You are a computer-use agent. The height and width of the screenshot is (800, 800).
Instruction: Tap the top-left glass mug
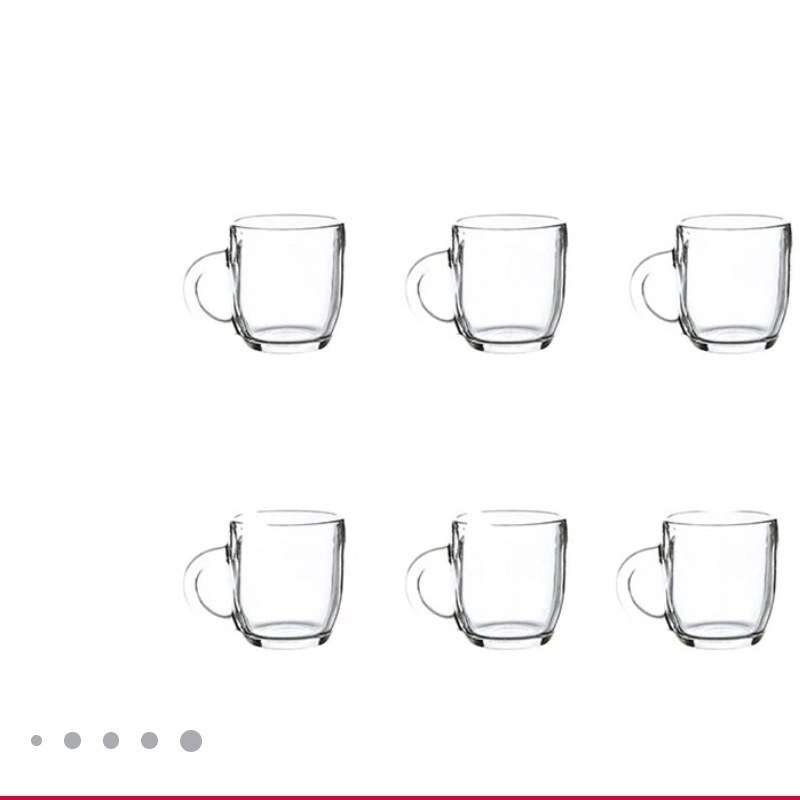265,284
